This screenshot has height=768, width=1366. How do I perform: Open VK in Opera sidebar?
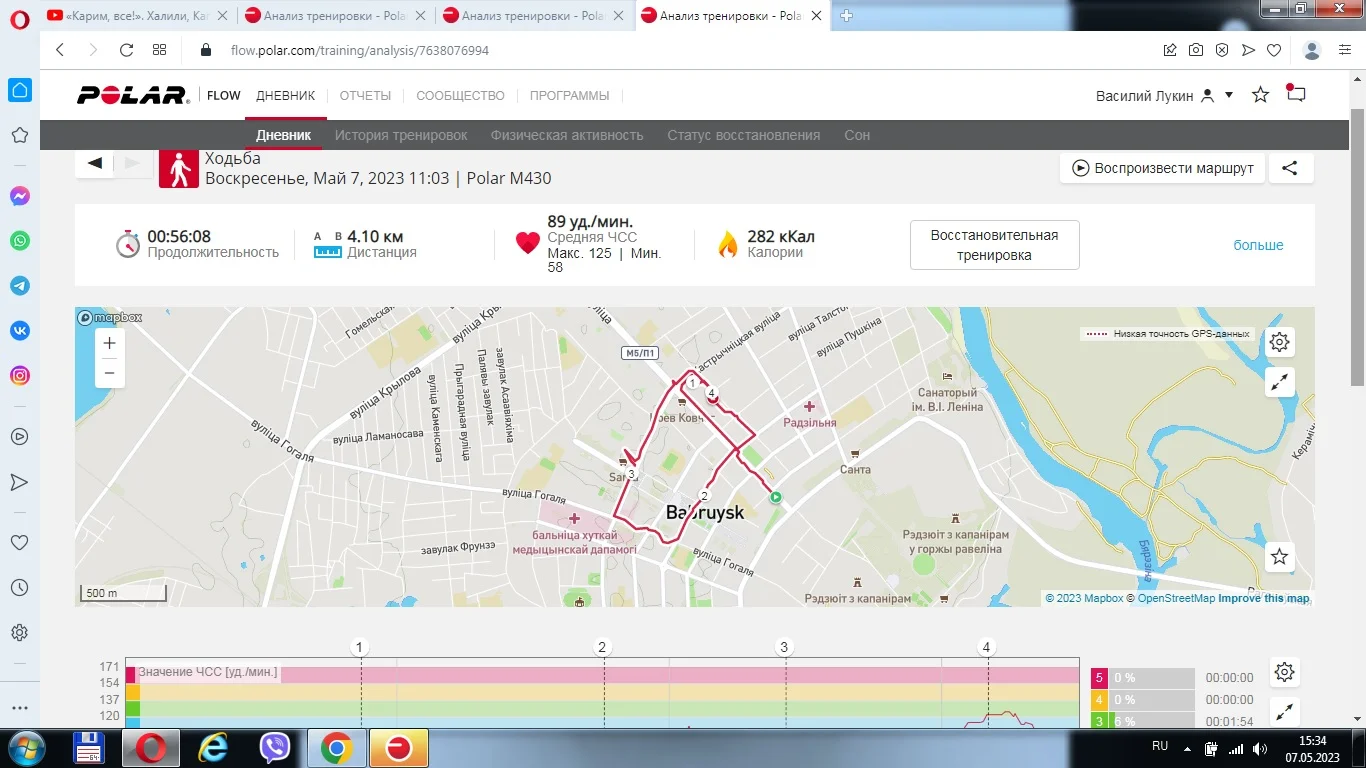(20, 331)
